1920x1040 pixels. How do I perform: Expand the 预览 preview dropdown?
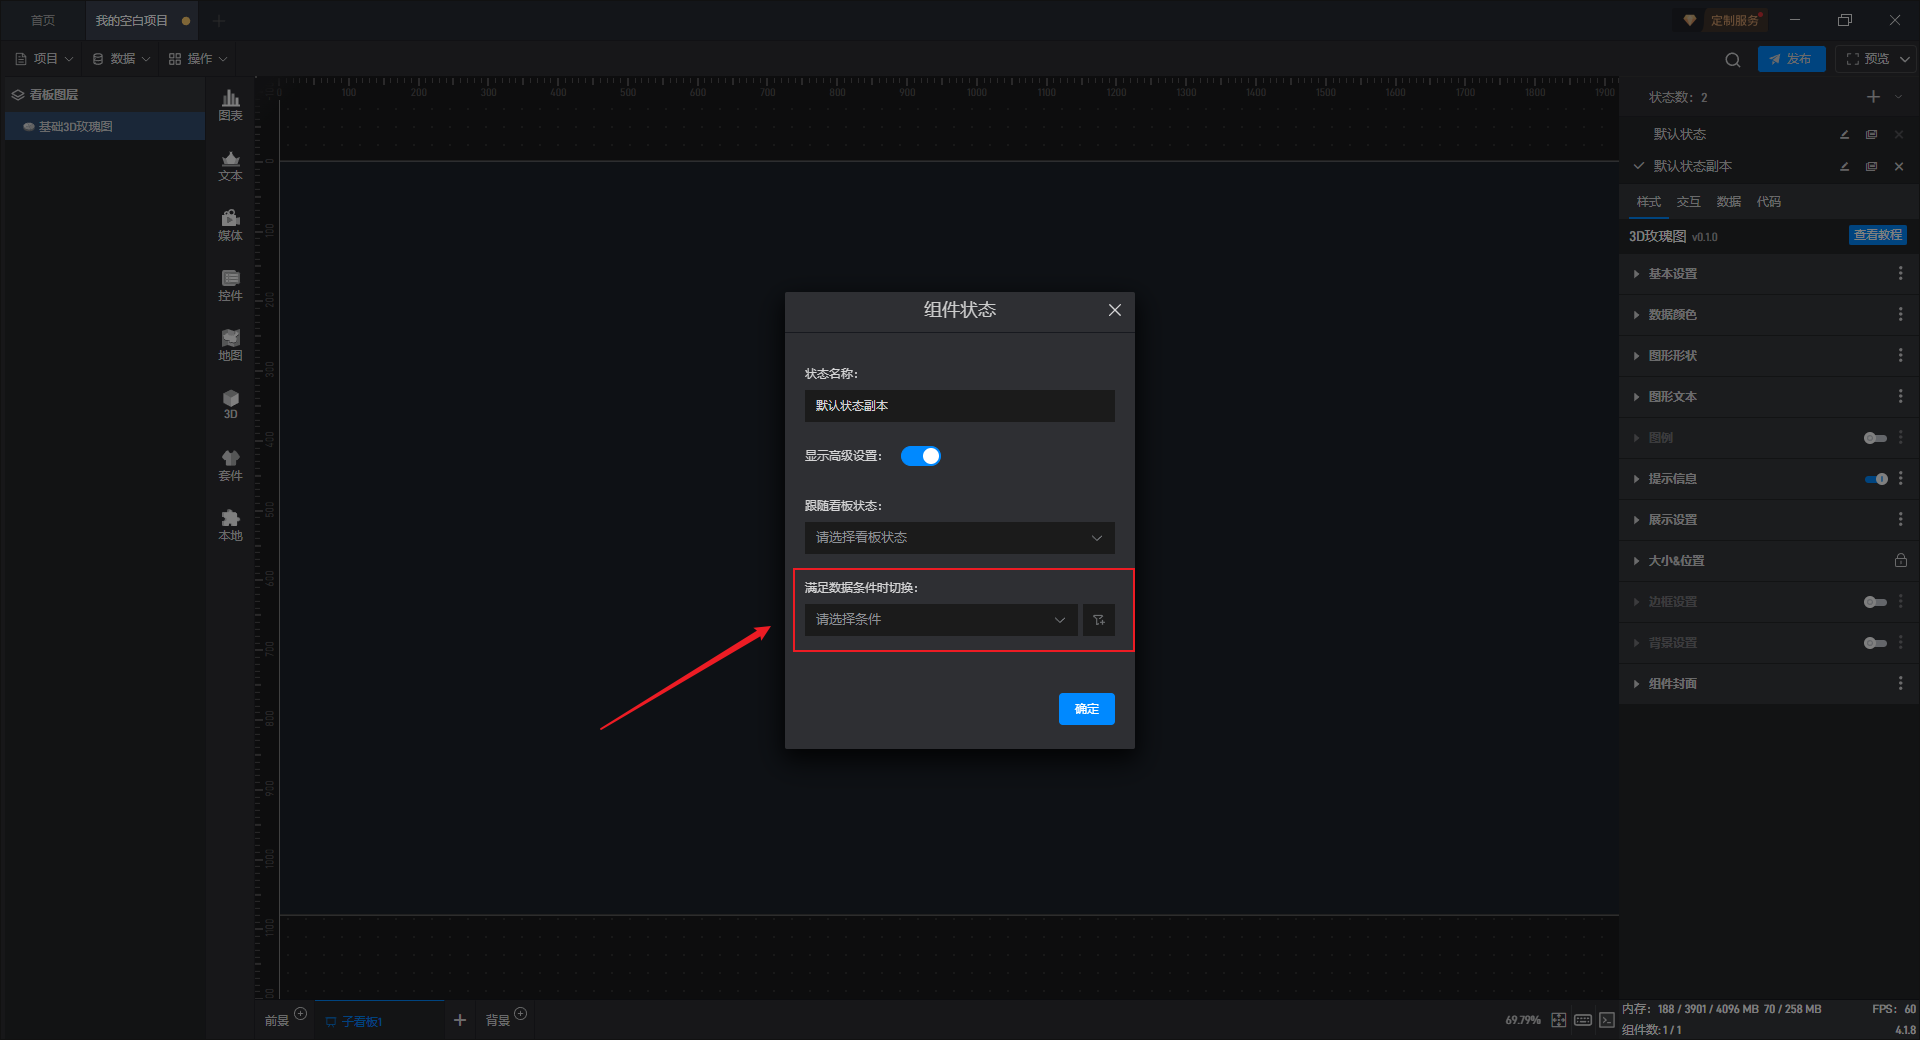click(1905, 59)
